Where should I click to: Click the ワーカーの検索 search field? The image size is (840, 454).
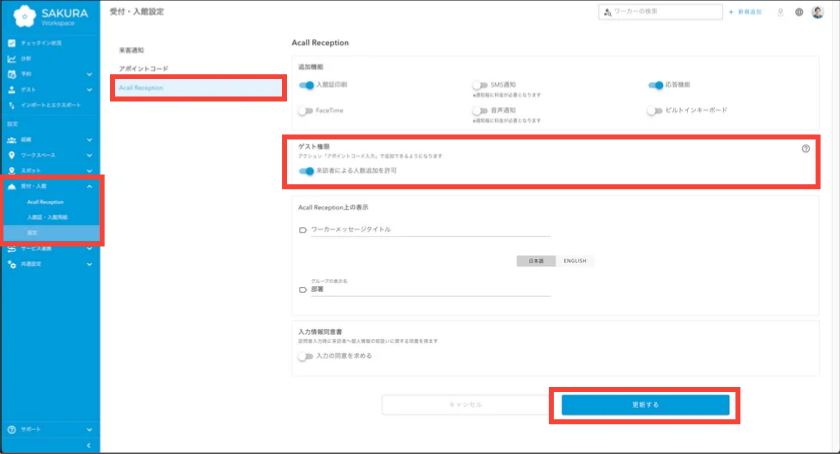tap(660, 12)
